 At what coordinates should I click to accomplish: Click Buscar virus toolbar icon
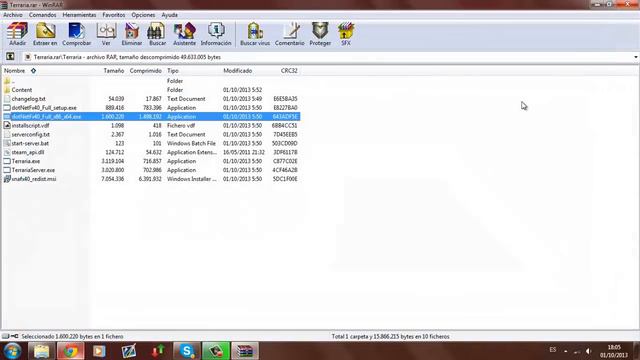[x=255, y=34]
